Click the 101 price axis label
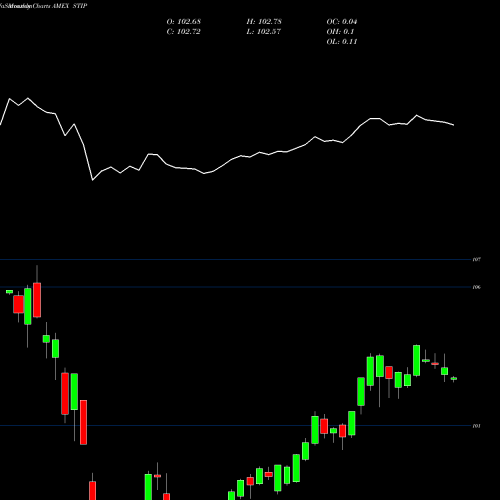The image size is (500, 500). [477, 426]
